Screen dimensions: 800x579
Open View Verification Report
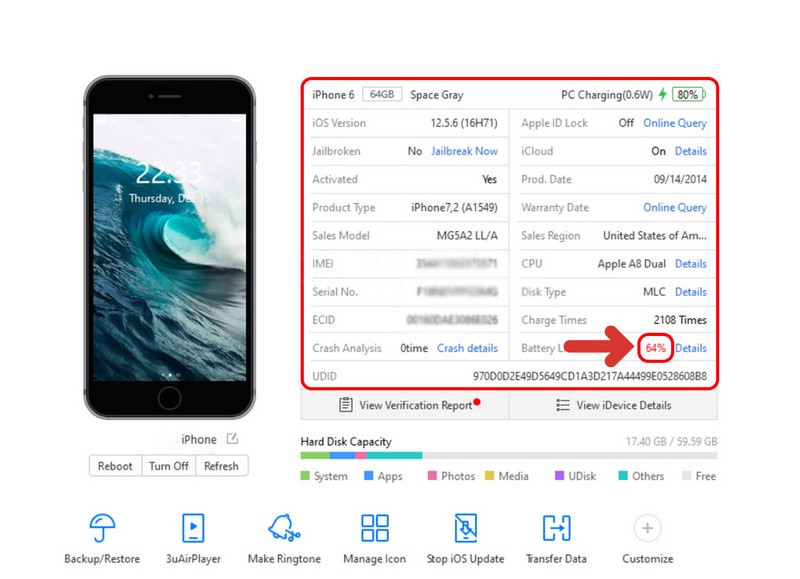pyautogui.click(x=405, y=405)
